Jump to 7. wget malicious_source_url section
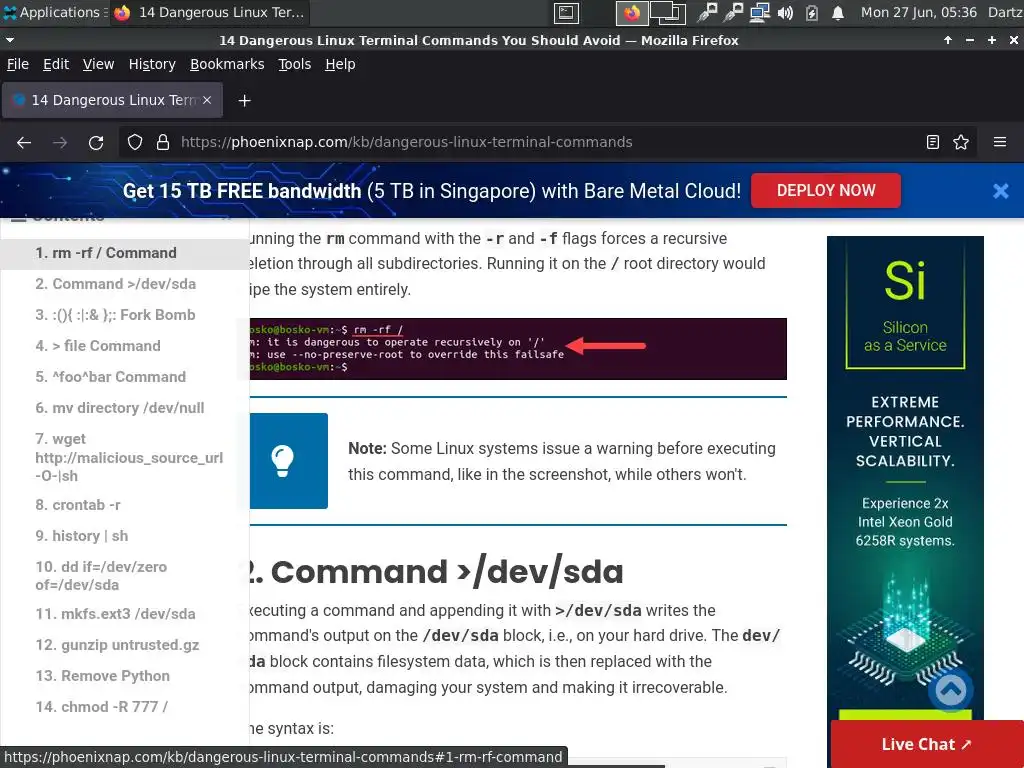The width and height of the screenshot is (1024, 768). tap(129, 457)
